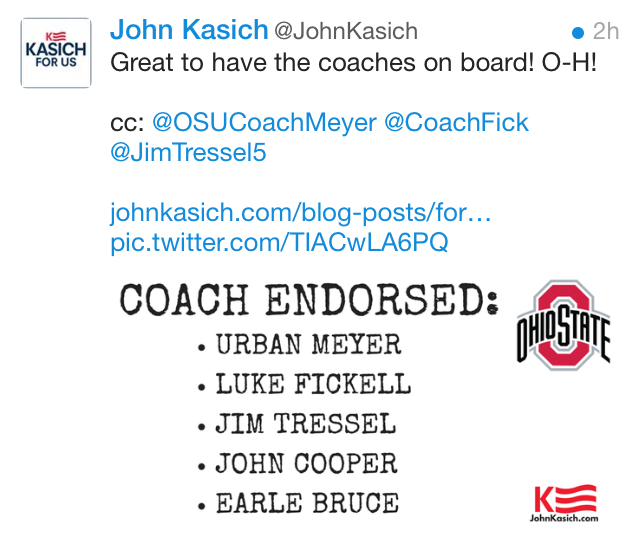
Task: Open John Kasich's display name
Action: pyautogui.click(x=189, y=30)
